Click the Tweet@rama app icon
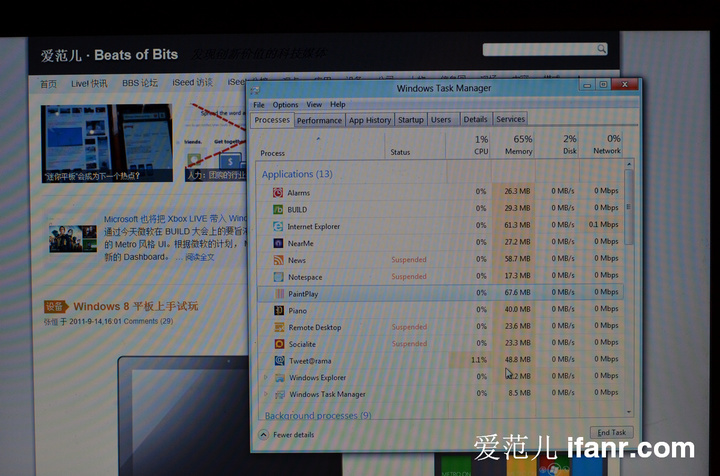This screenshot has height=476, width=720. pyautogui.click(x=280, y=360)
